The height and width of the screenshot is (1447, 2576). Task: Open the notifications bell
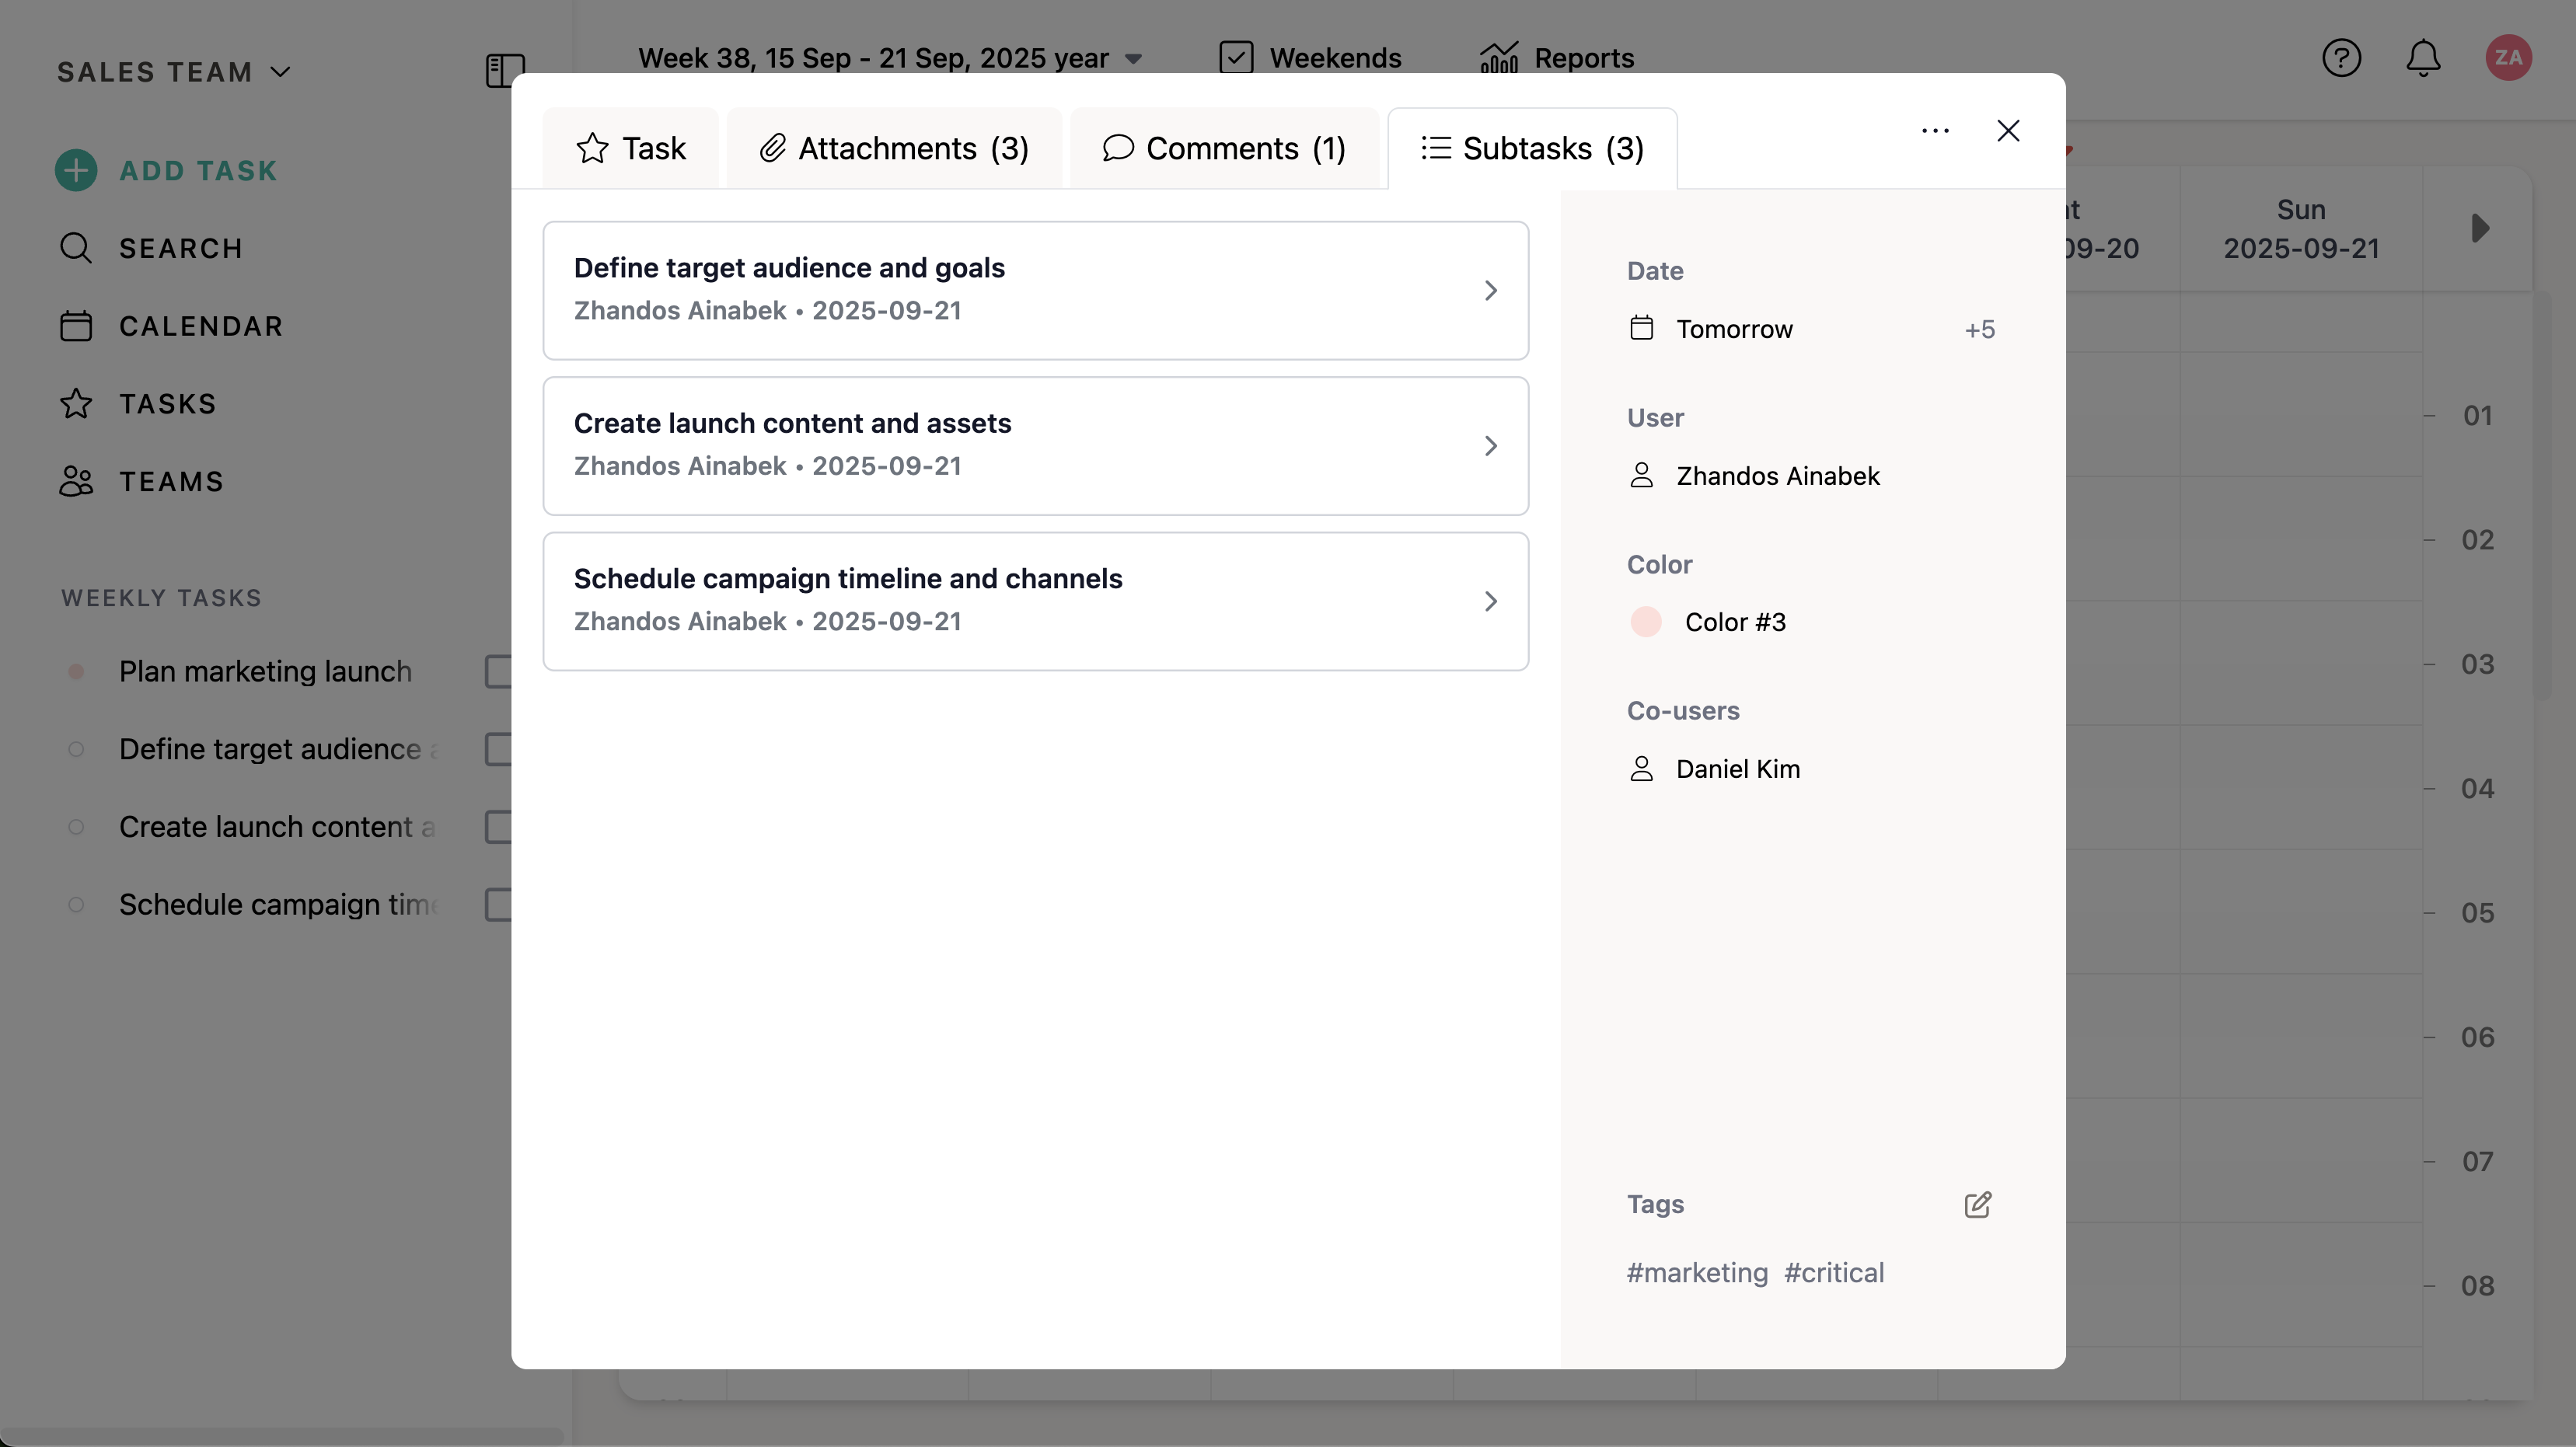(x=2422, y=58)
